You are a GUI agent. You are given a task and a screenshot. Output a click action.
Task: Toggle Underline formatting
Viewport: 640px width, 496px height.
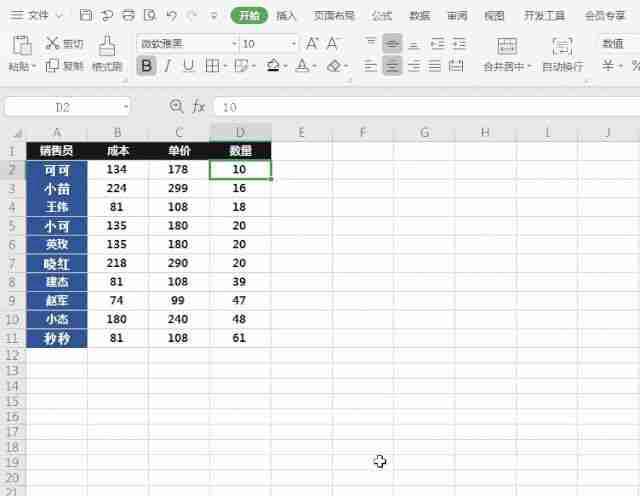click(x=188, y=65)
